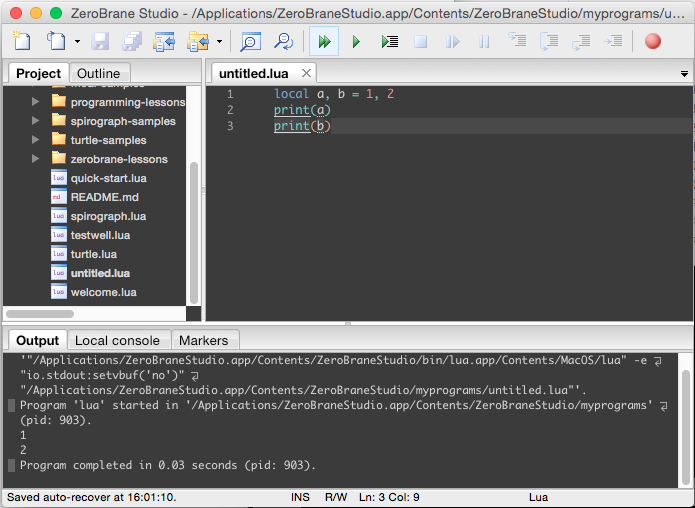Select programming-lessons folder in tree
Viewport: 695px width, 508px height.
[x=128, y=102]
